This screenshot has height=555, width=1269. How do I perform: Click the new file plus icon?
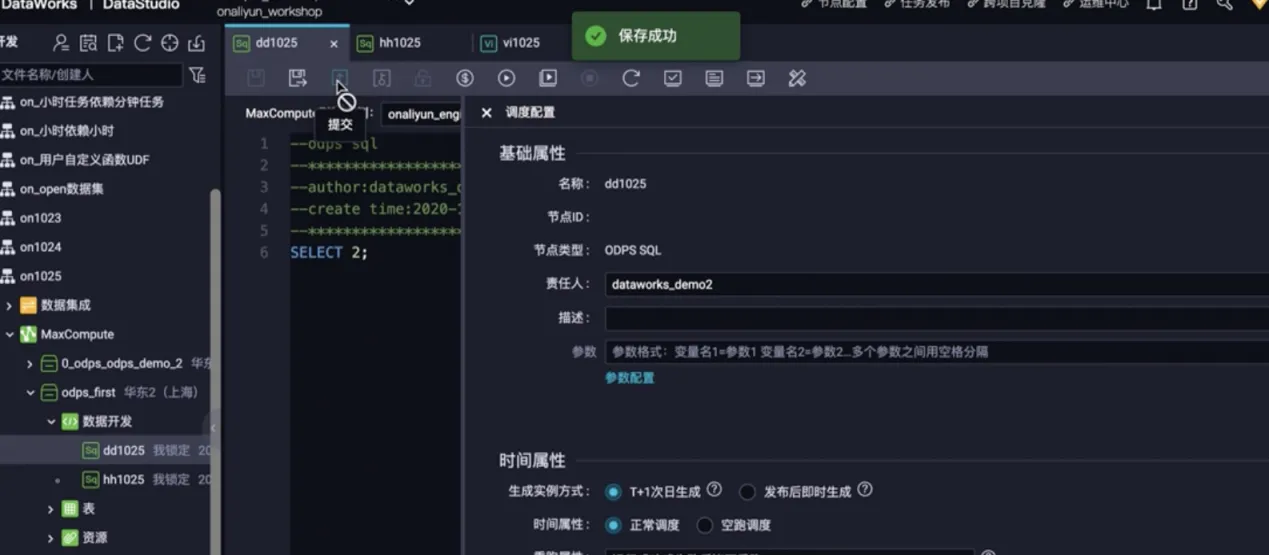pyautogui.click(x=116, y=43)
